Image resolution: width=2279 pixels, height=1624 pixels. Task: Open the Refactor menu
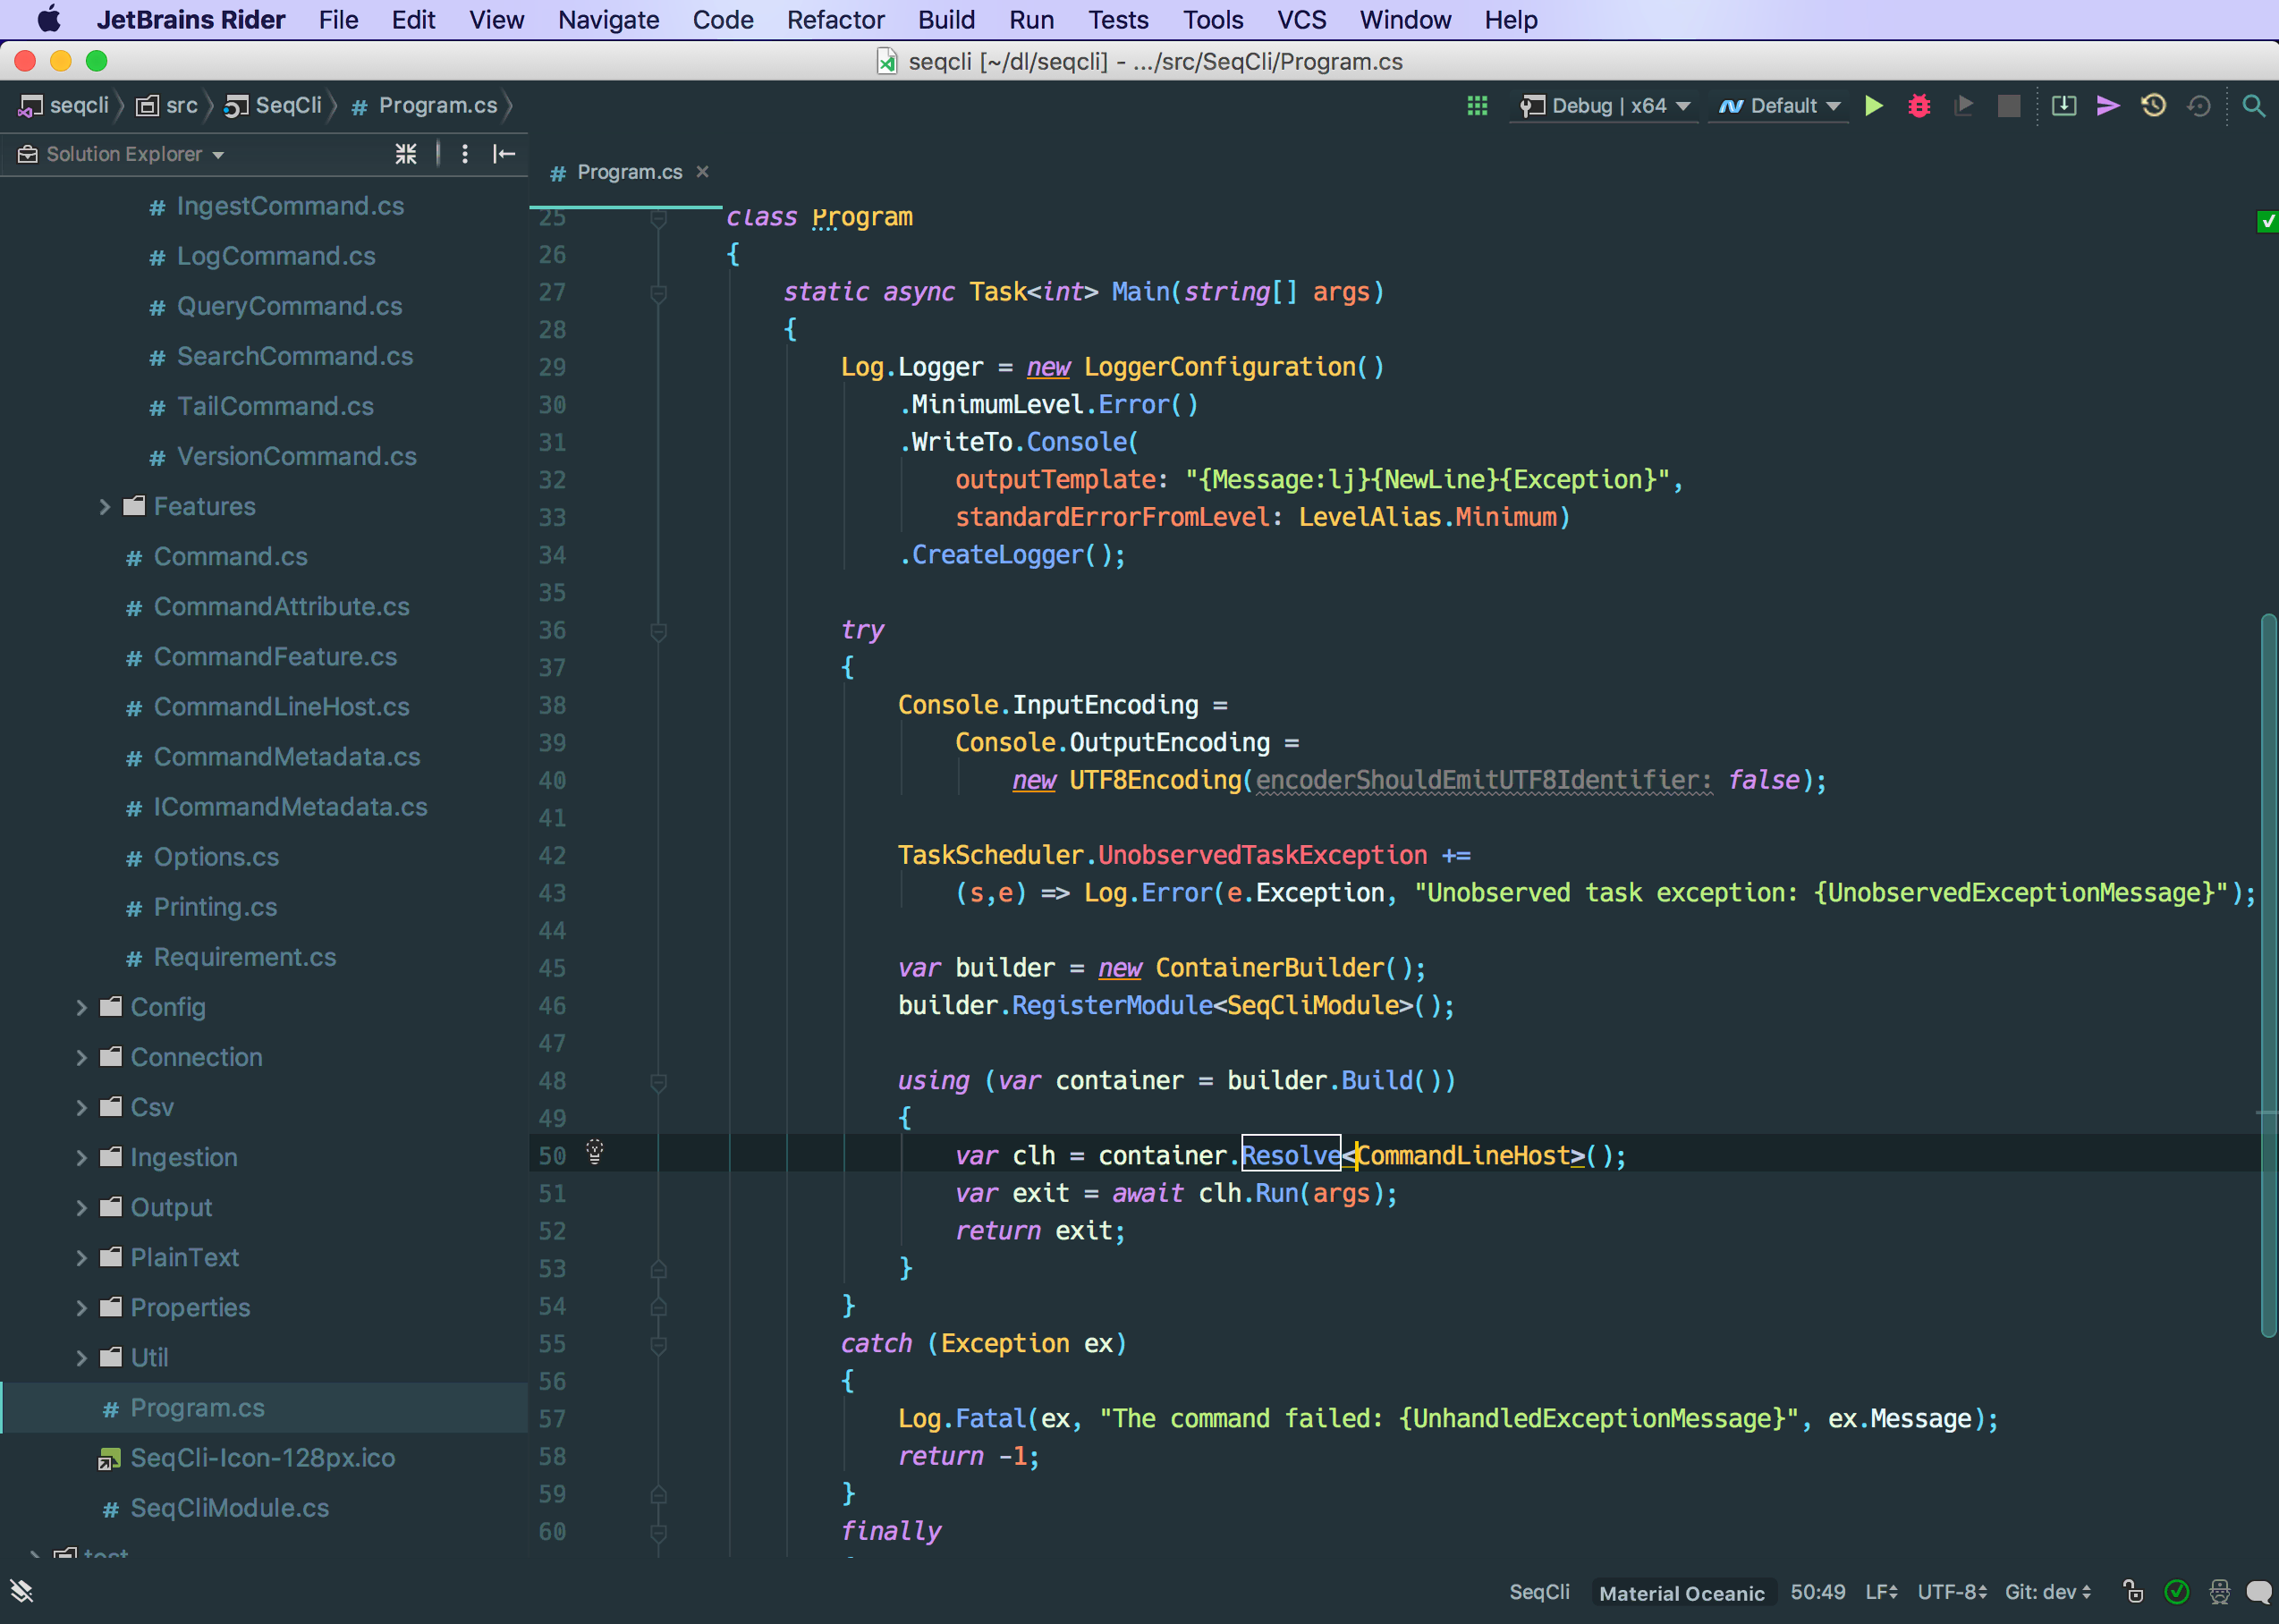point(835,20)
